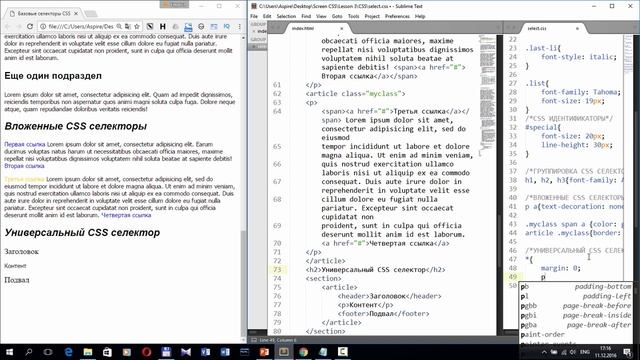Pick the "padding-left" autocomplete suggestion
This screenshot has height=360, width=640.
[x=576, y=296]
